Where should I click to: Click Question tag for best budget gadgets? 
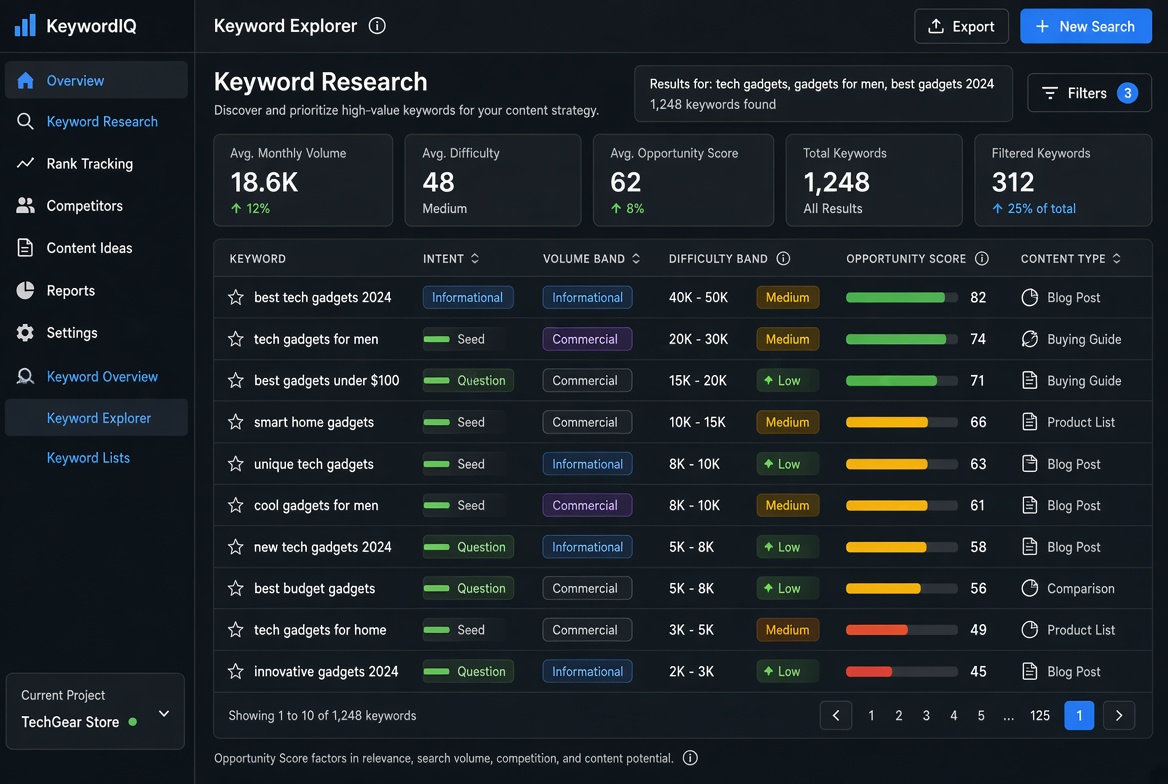click(468, 589)
